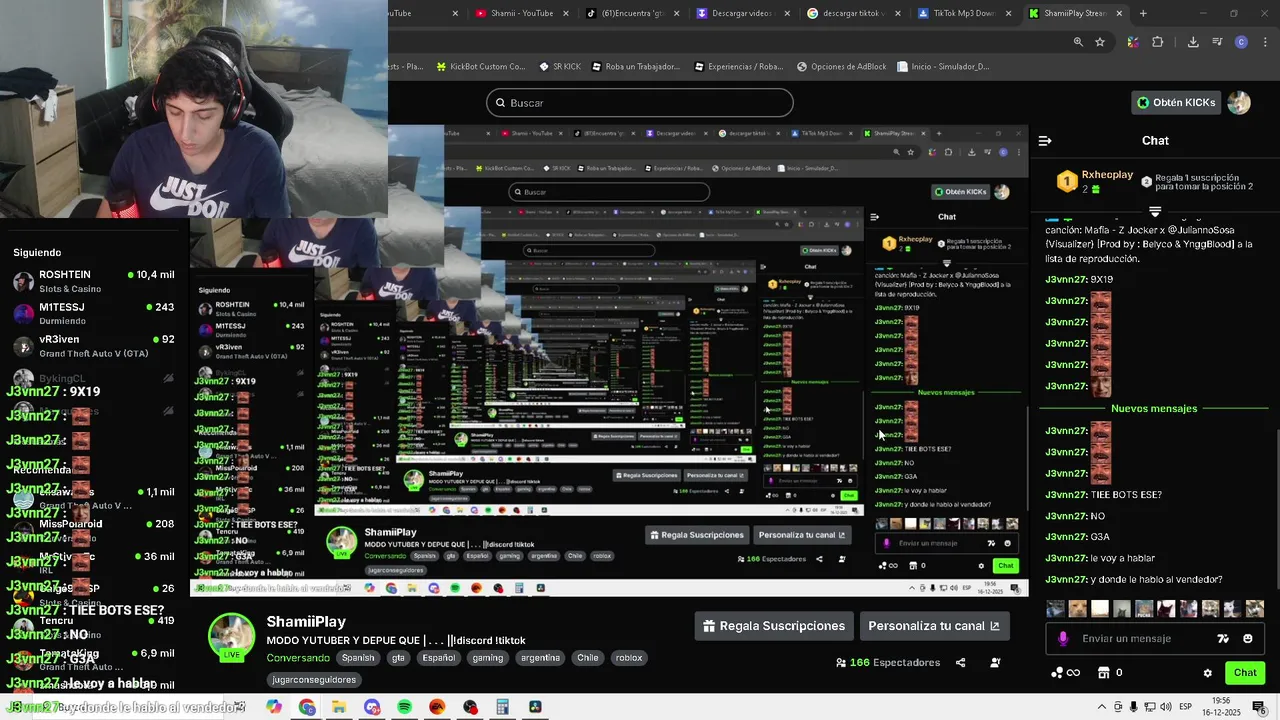This screenshot has width=1280, height=720.
Task: Open chat settings gear icon
Action: (1207, 673)
